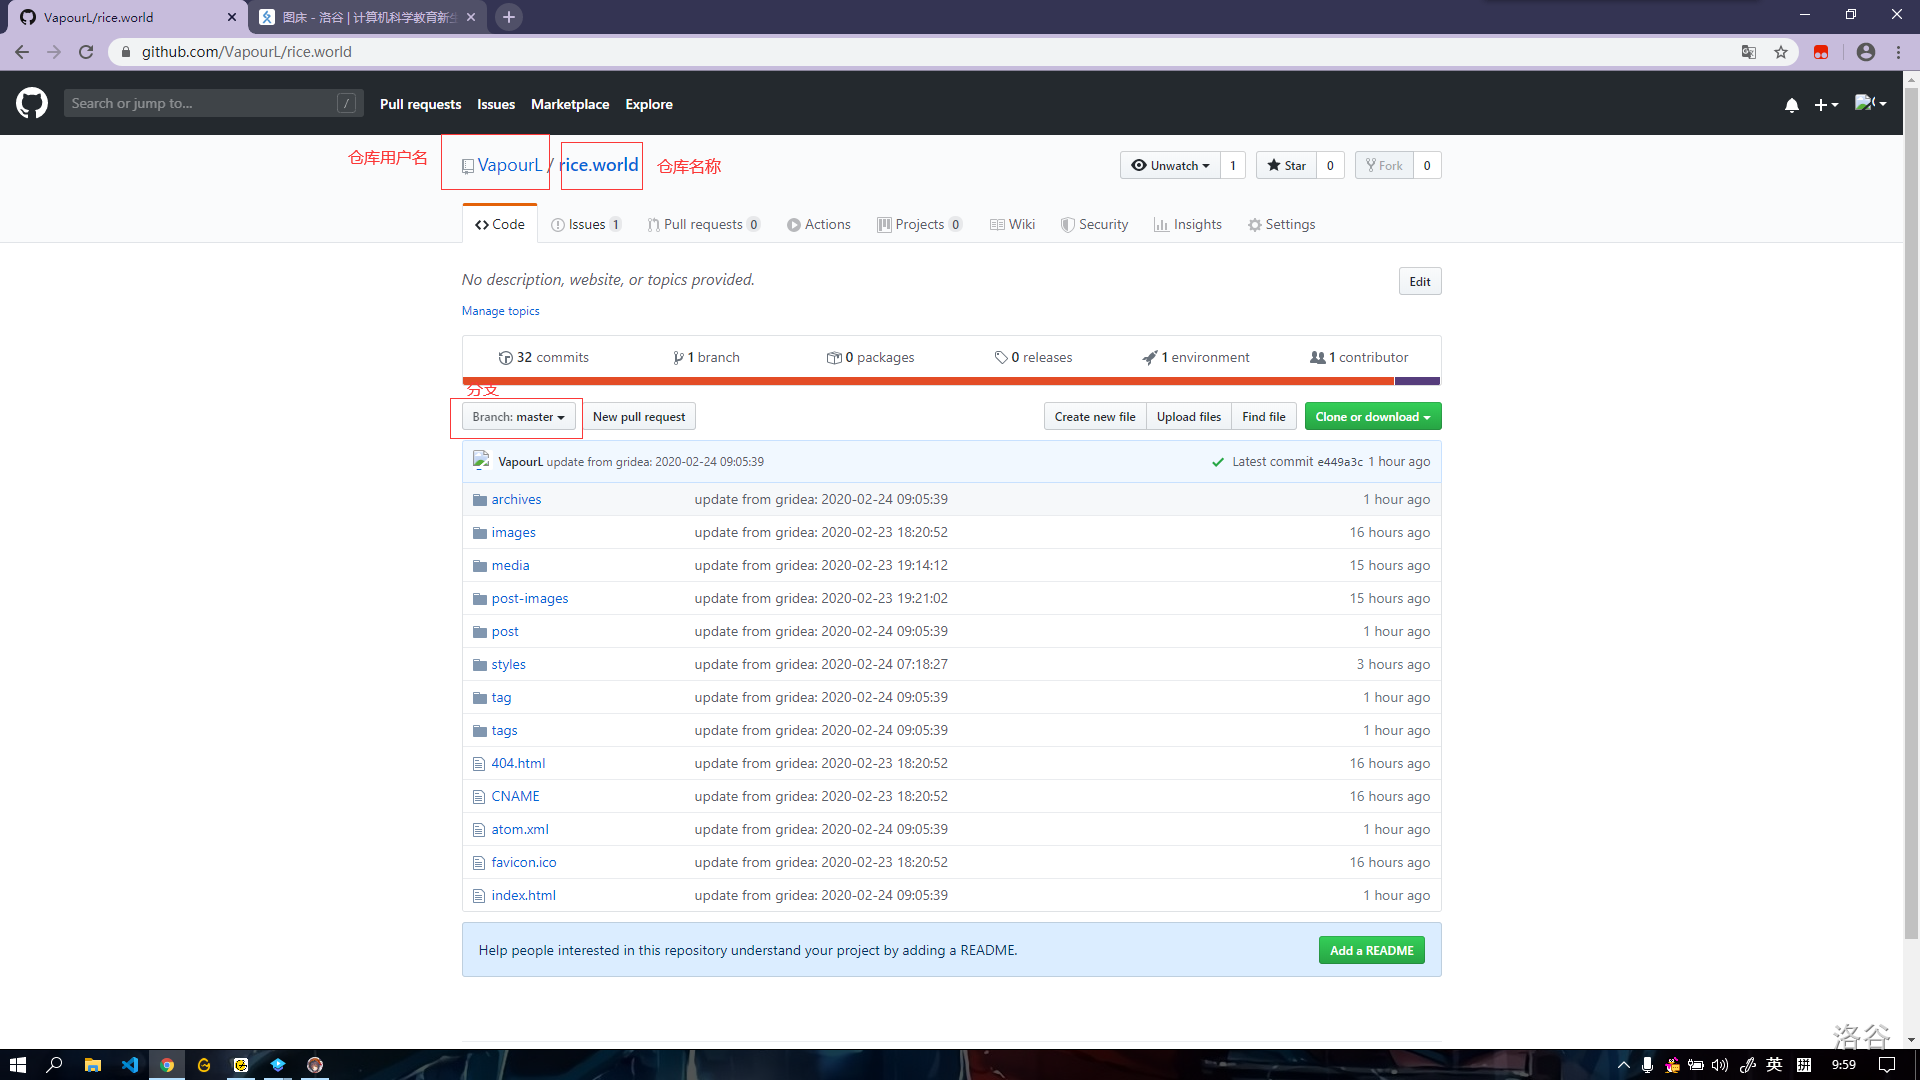Click the Fork button

1384,166
